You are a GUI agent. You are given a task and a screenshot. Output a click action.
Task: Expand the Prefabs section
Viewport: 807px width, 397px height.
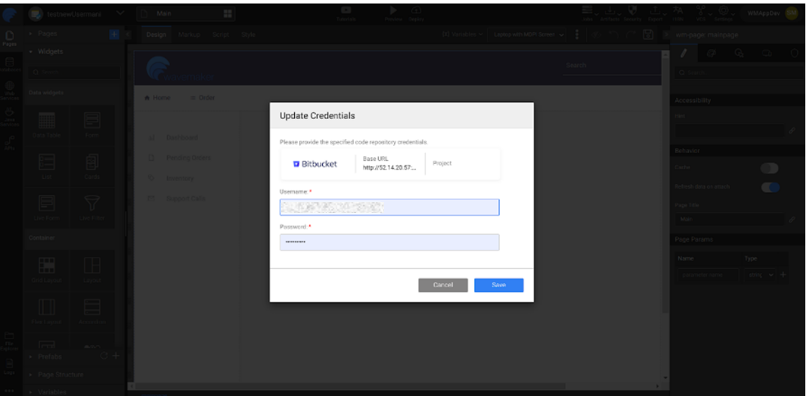pos(45,356)
